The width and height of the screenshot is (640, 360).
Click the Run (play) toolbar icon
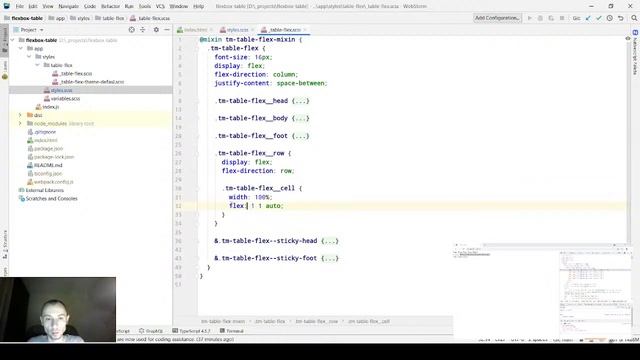530,18
